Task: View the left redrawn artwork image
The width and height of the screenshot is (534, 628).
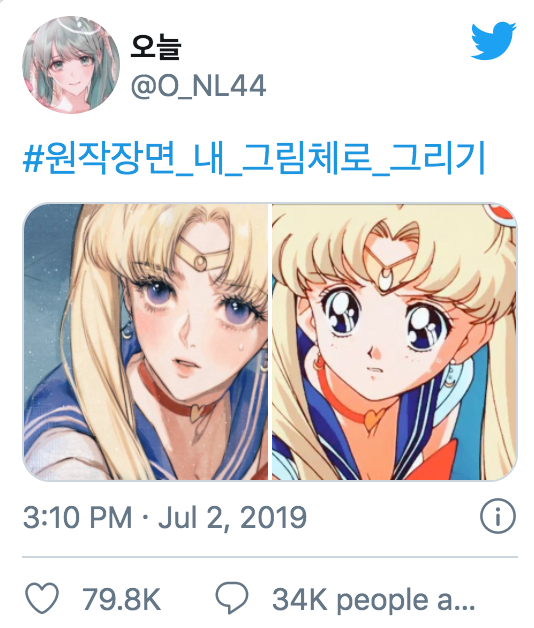Action: click(x=146, y=342)
